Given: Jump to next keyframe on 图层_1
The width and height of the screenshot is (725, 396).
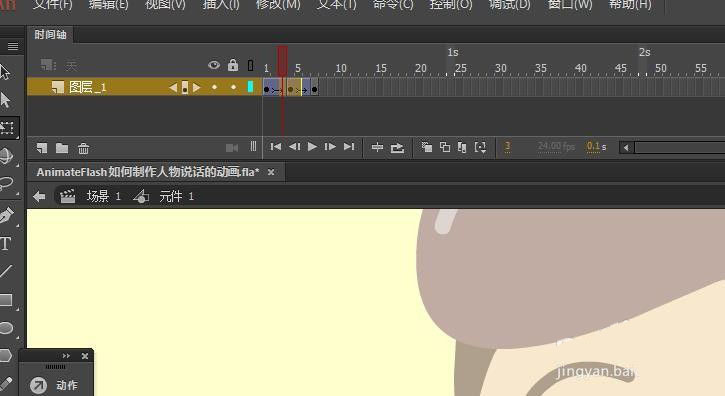Looking at the screenshot, I should (197, 87).
